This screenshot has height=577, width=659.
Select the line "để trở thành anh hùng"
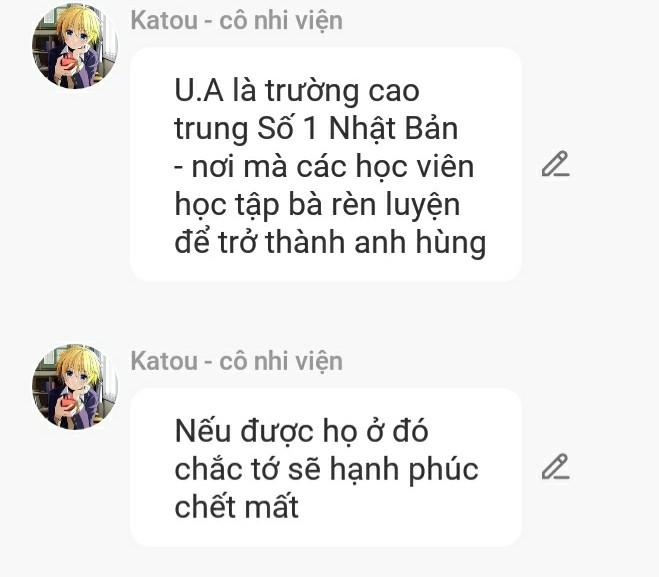330,243
